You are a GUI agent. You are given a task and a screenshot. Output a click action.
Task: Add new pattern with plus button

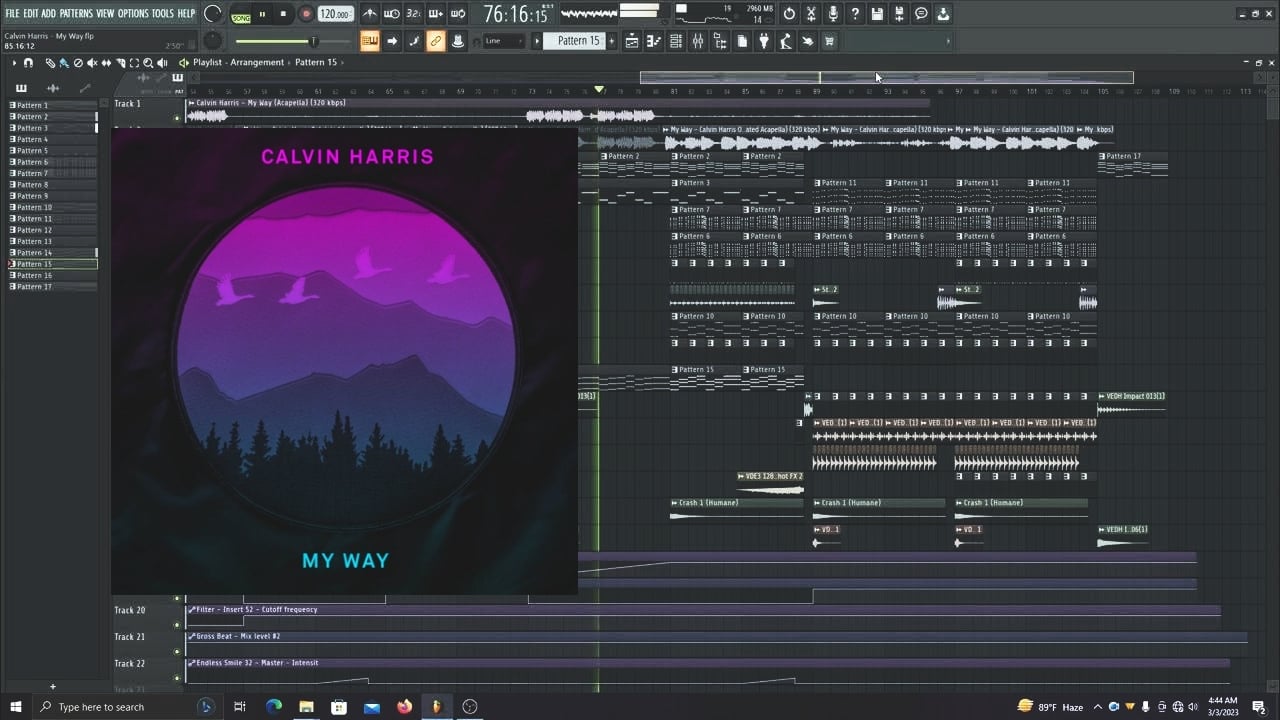coord(613,41)
